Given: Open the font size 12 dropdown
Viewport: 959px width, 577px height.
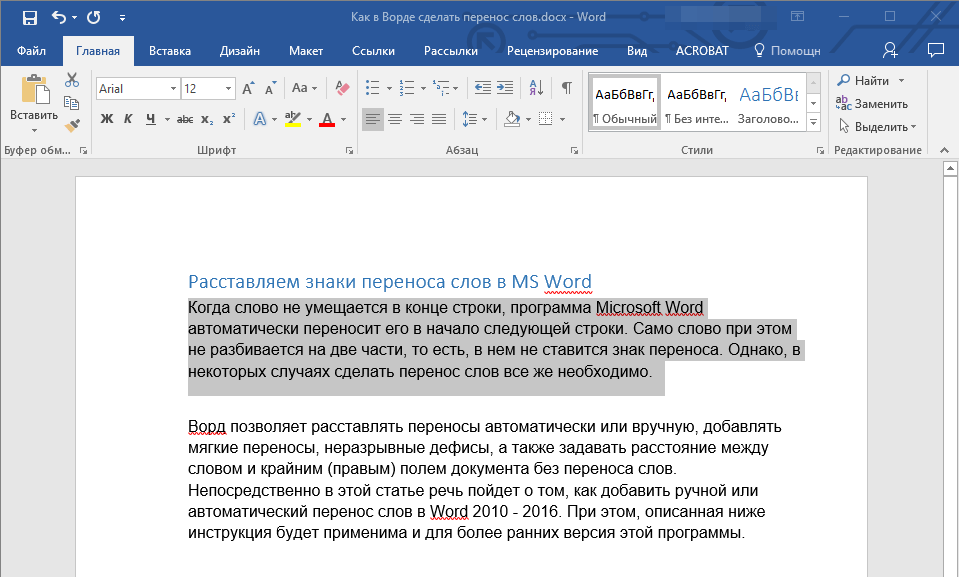Looking at the screenshot, I should tap(228, 89).
